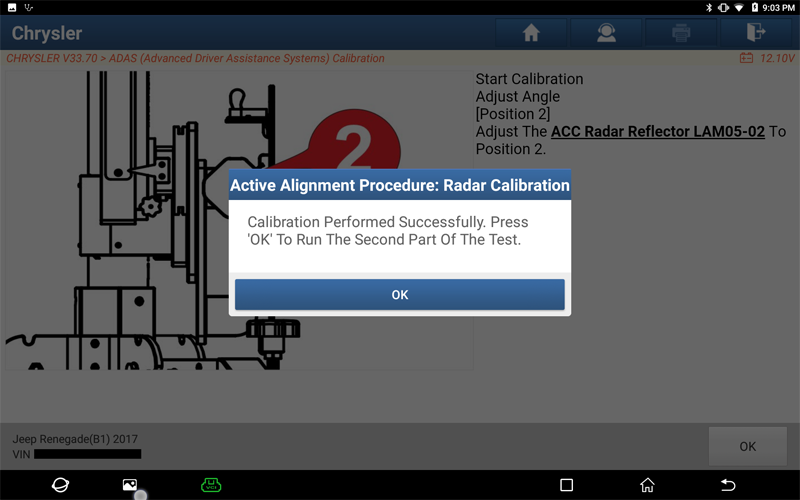Click the printer icon
The height and width of the screenshot is (500, 800).
click(681, 33)
